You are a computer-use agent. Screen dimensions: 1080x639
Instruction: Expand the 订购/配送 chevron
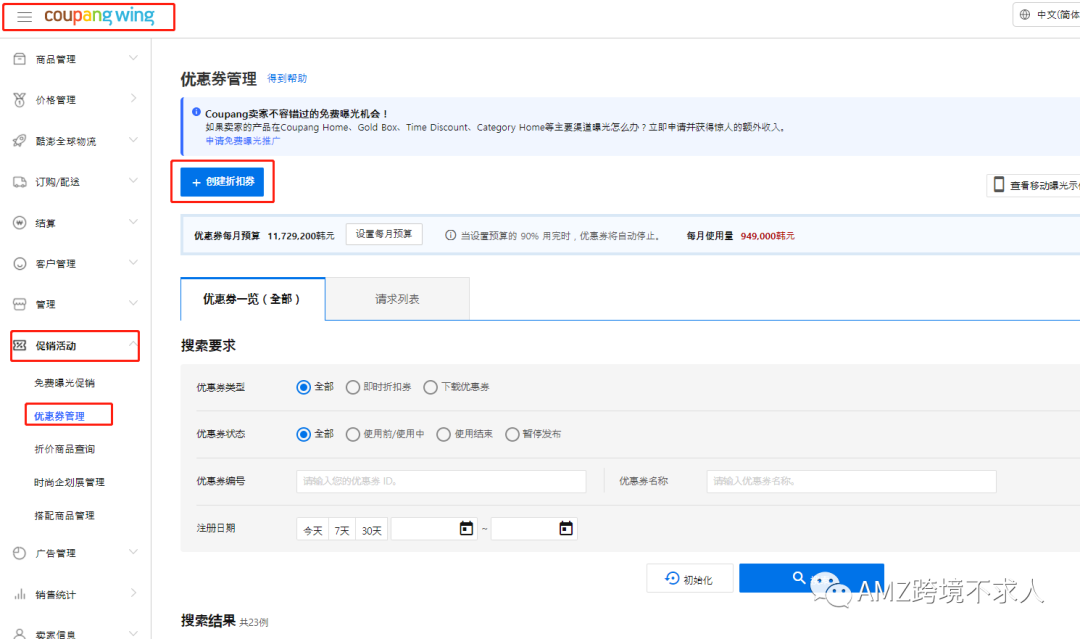(x=133, y=180)
